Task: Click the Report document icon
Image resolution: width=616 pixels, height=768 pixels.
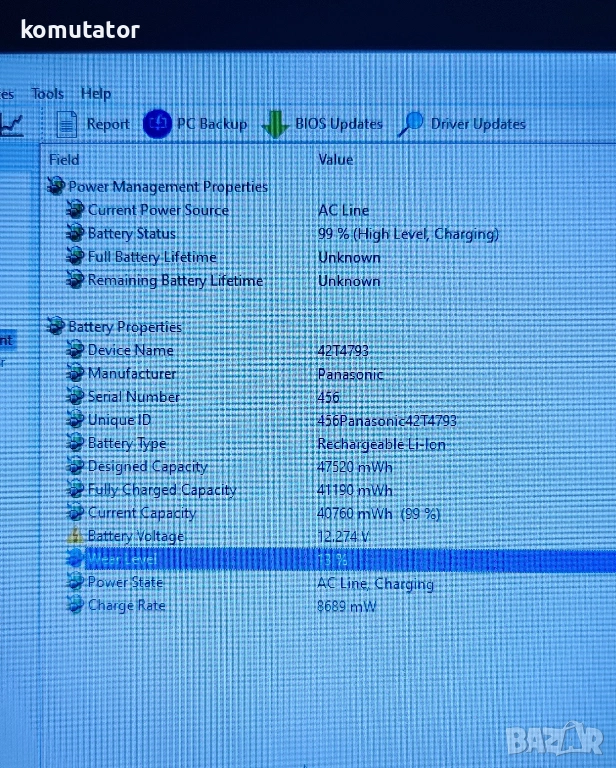Action: [x=67, y=123]
